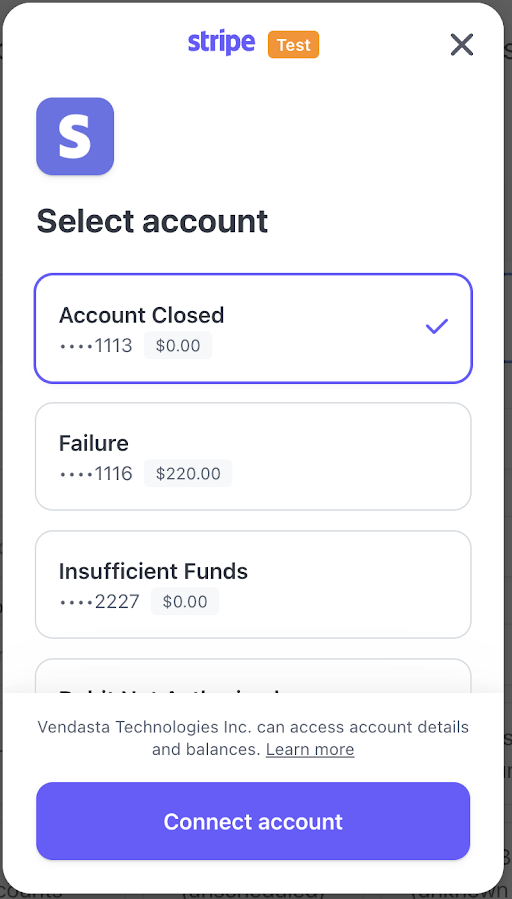
Task: Open the Learn more link
Action: tap(310, 749)
